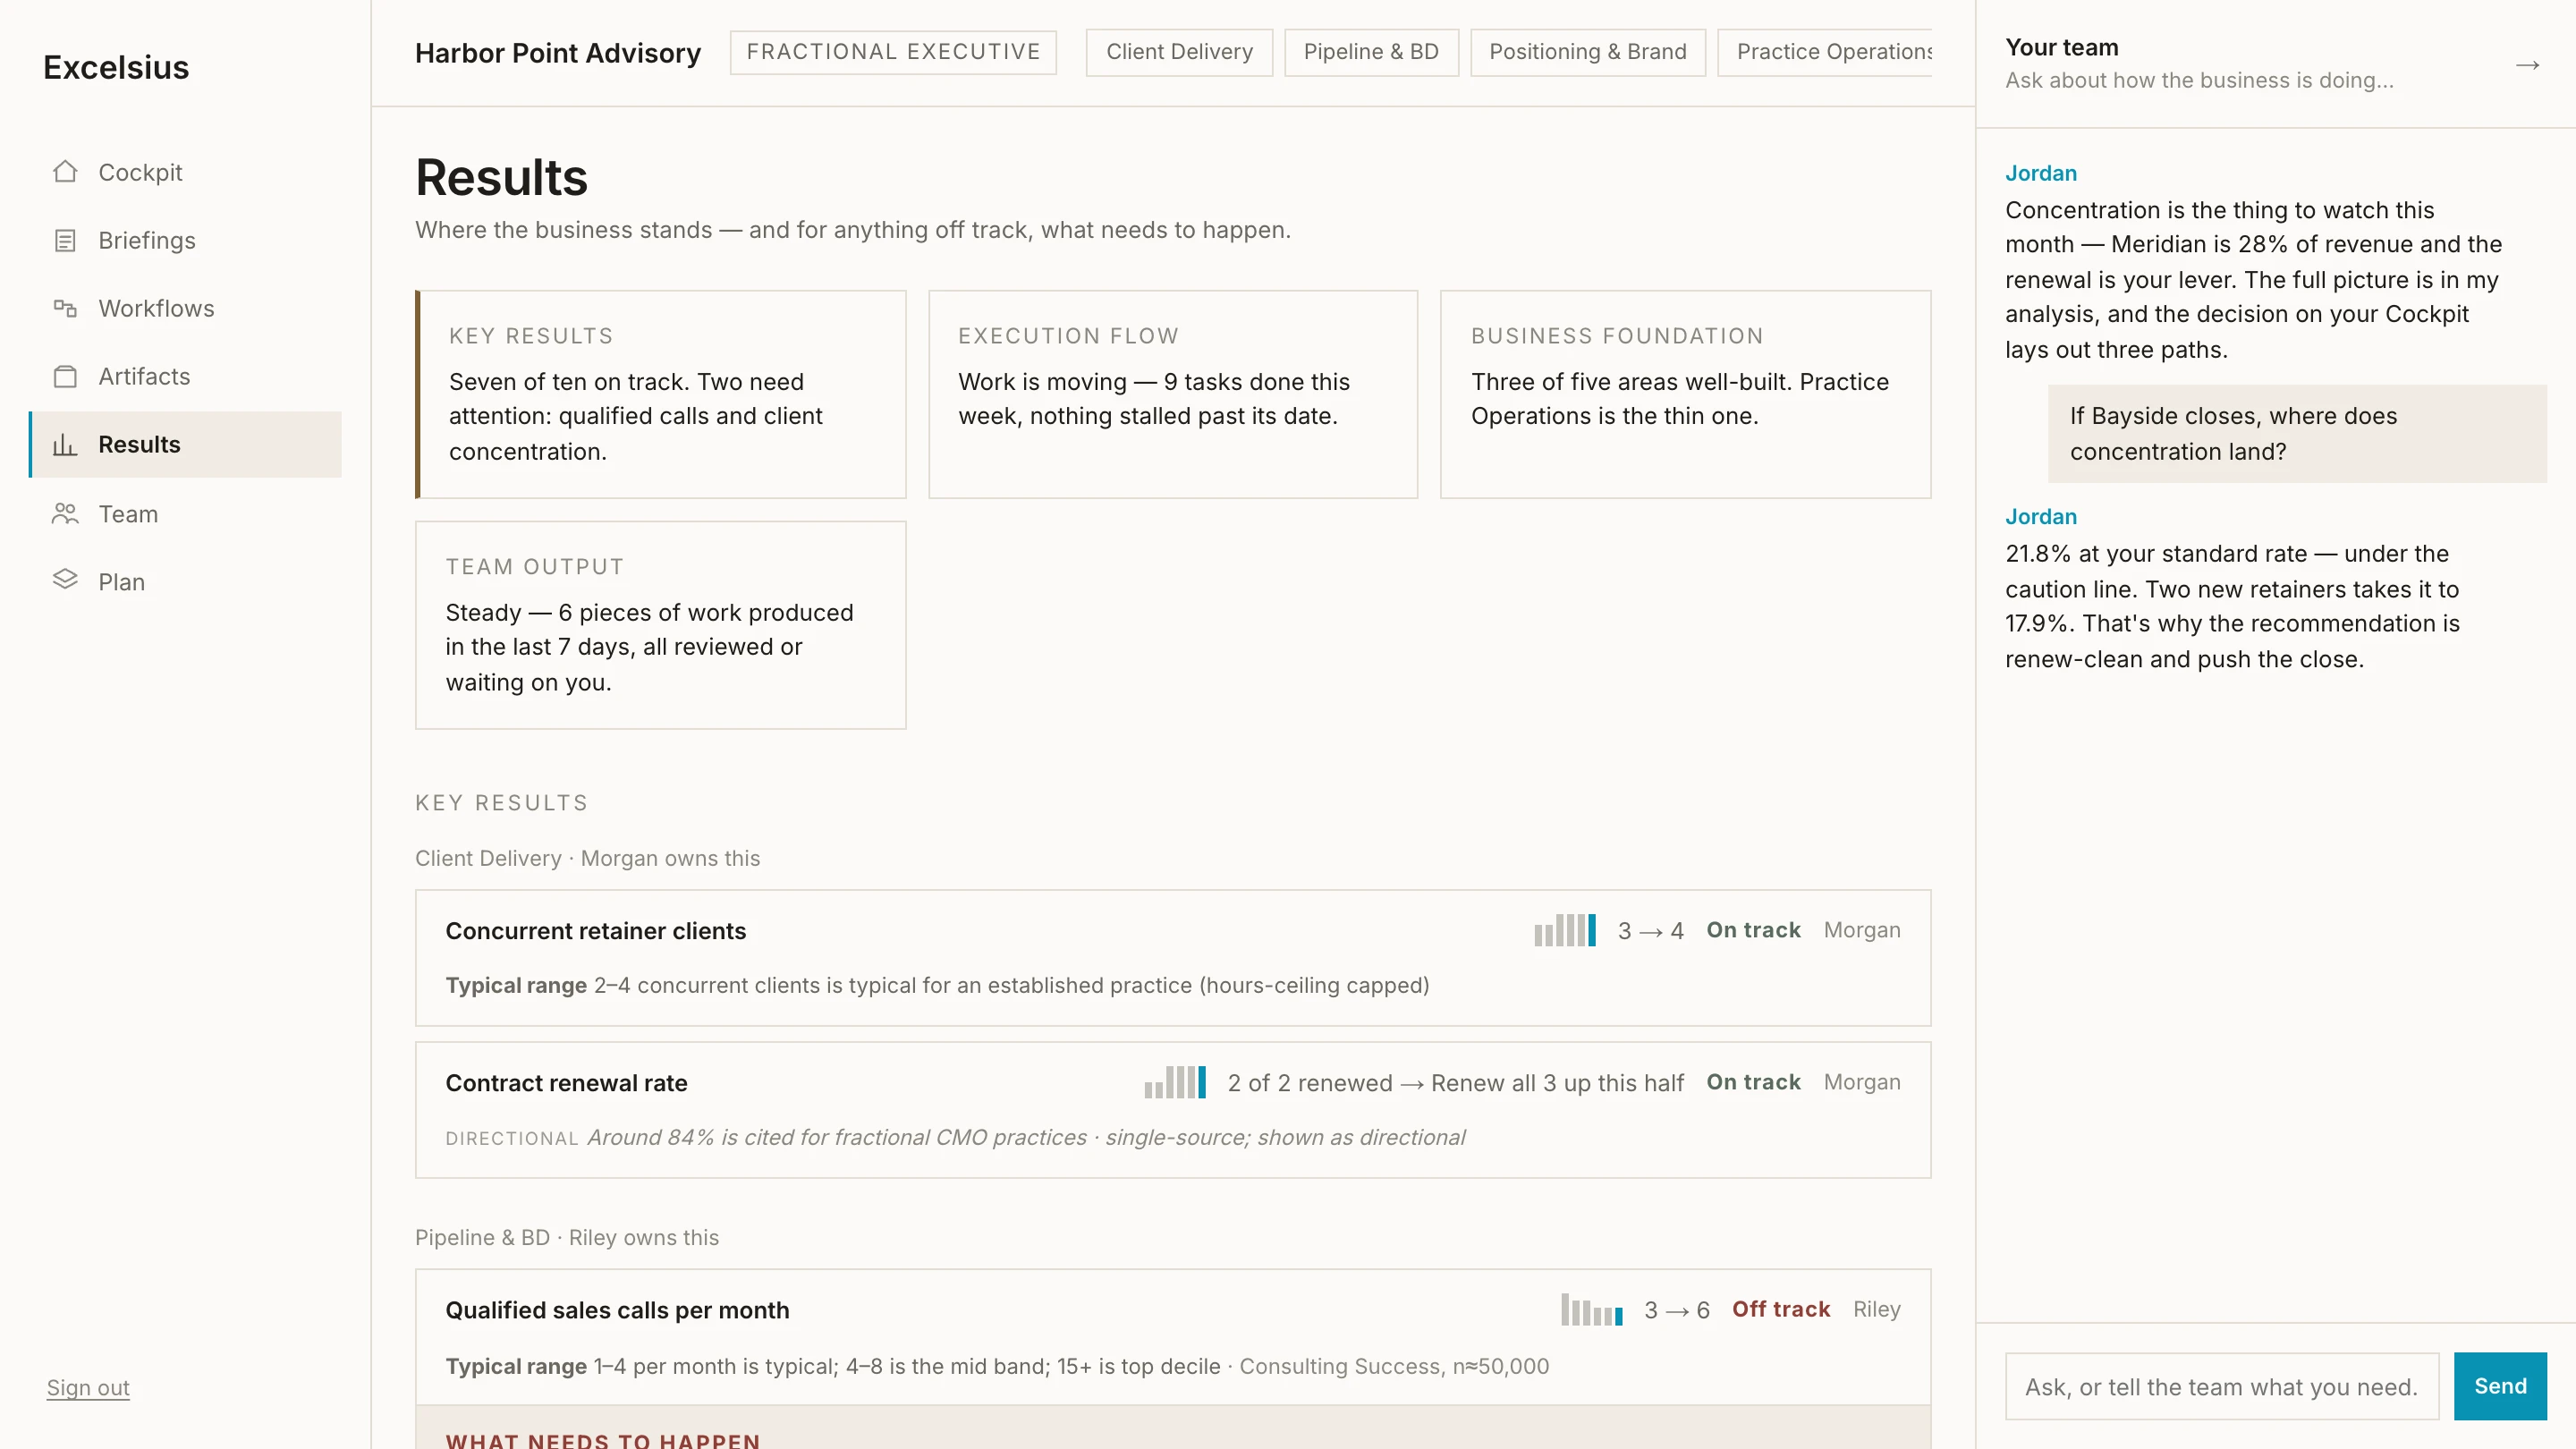This screenshot has height=1449, width=2576.
Task: Click the team chat message input
Action: (x=2222, y=1386)
